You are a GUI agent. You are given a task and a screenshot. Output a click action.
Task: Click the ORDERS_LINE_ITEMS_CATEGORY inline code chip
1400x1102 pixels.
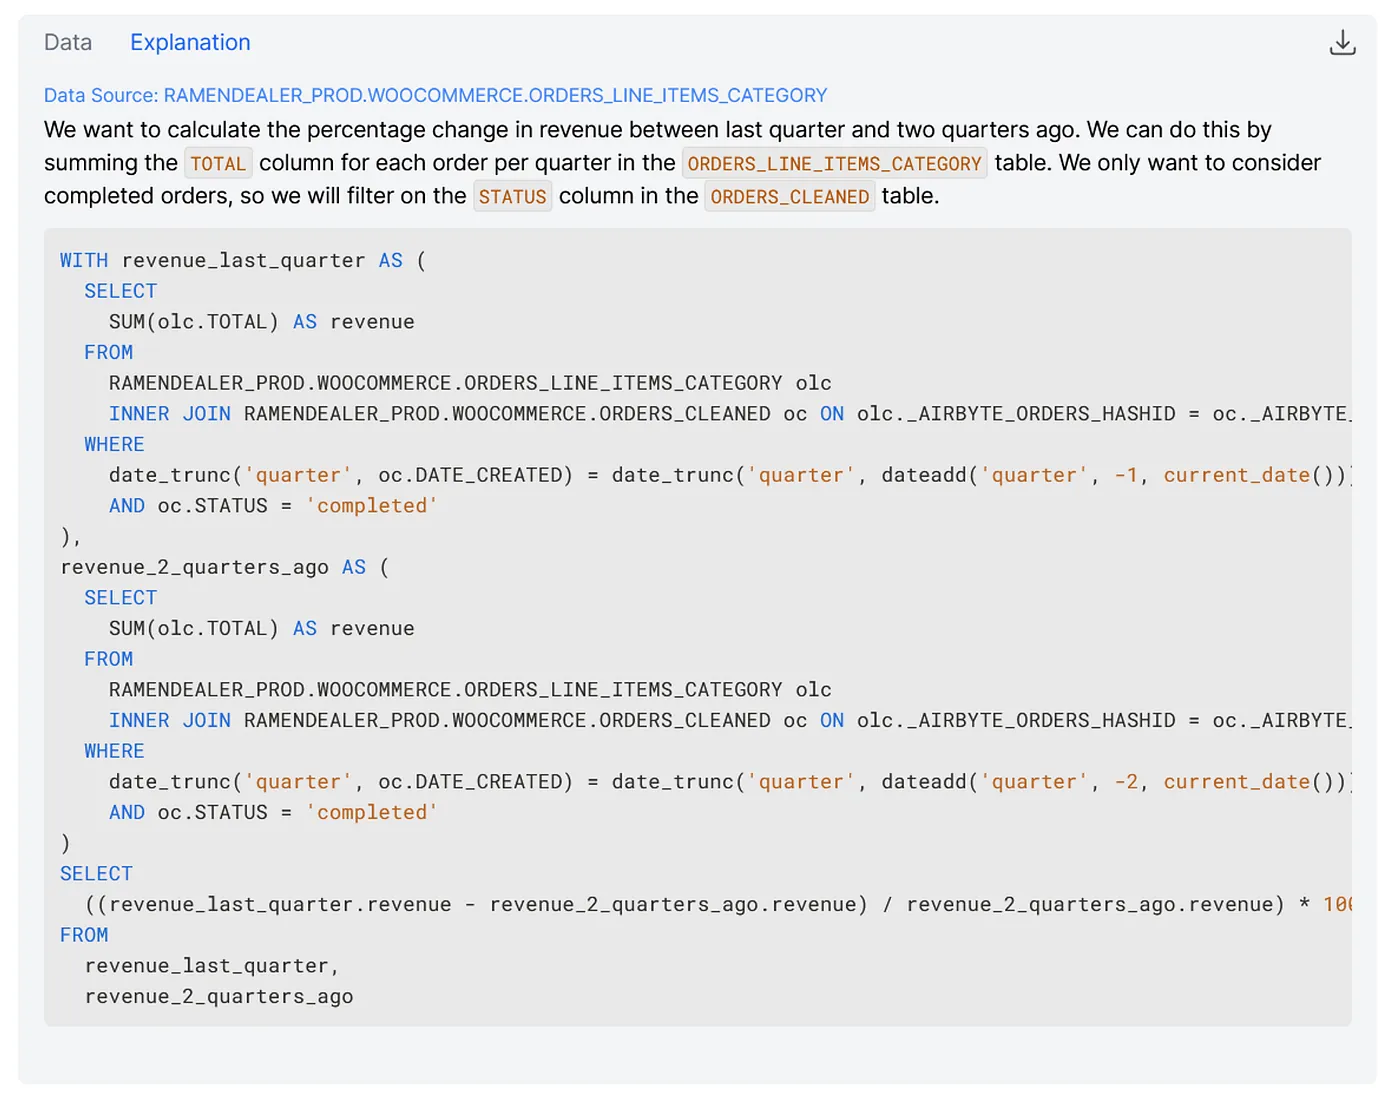(834, 164)
